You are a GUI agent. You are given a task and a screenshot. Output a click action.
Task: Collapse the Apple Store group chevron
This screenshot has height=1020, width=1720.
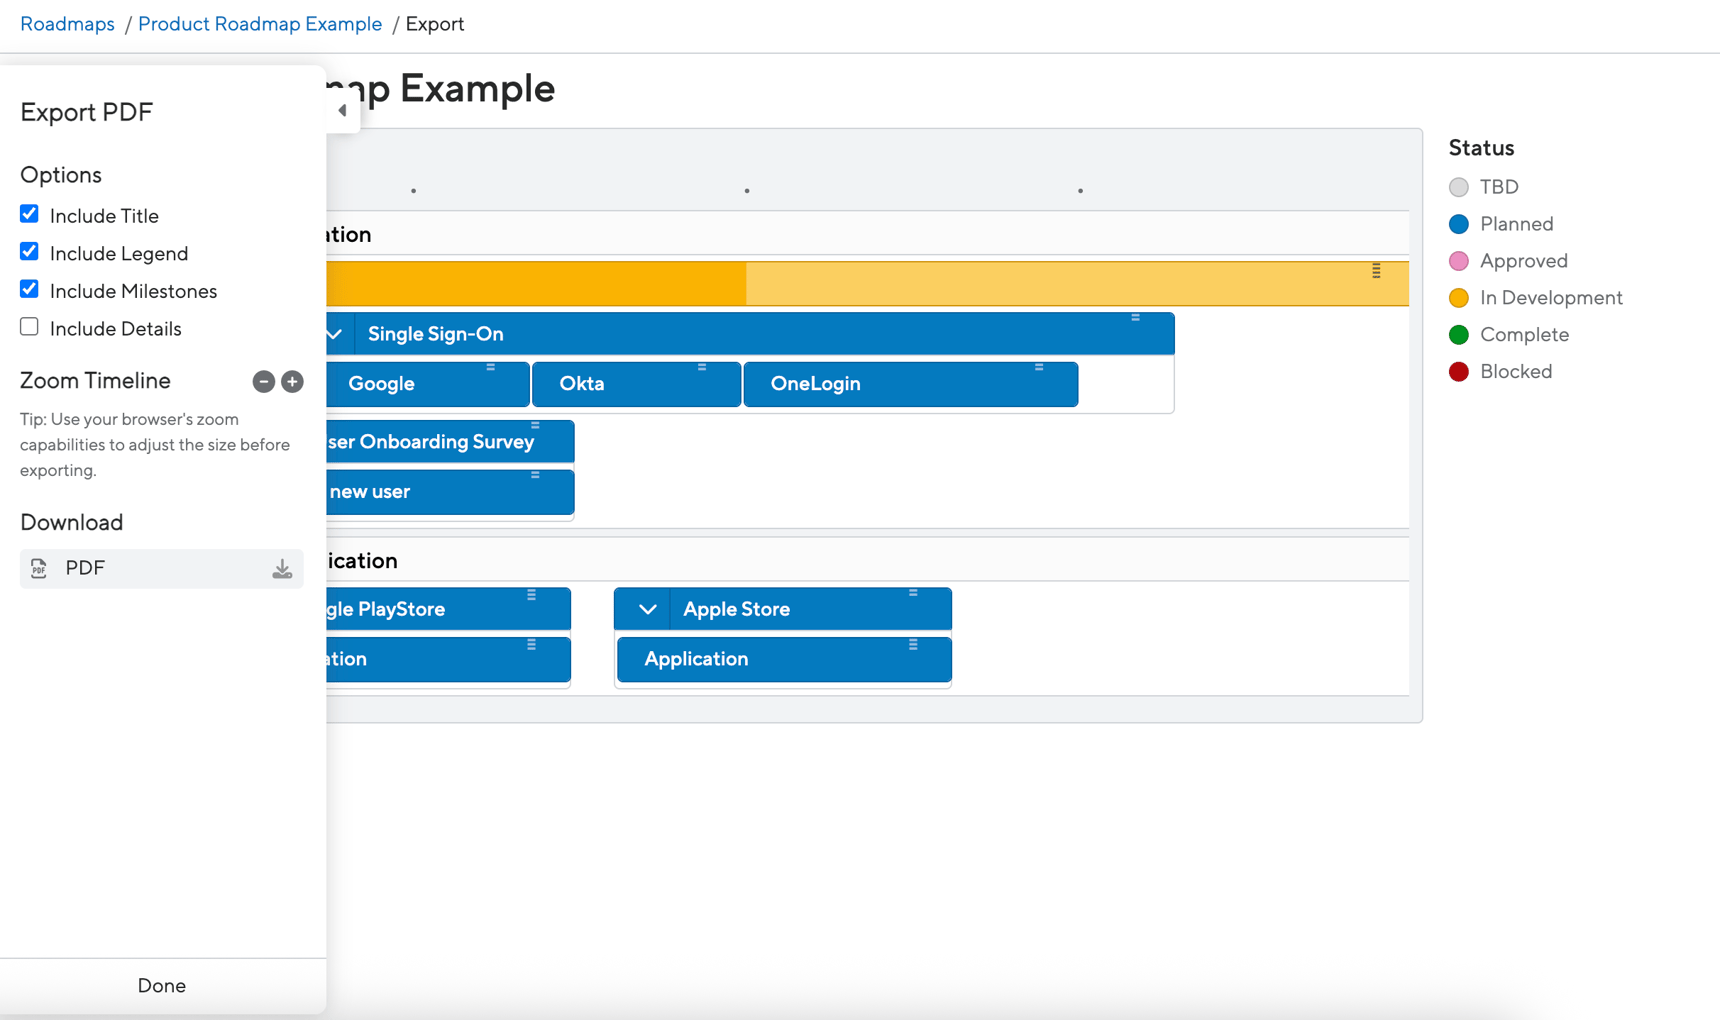click(x=647, y=609)
